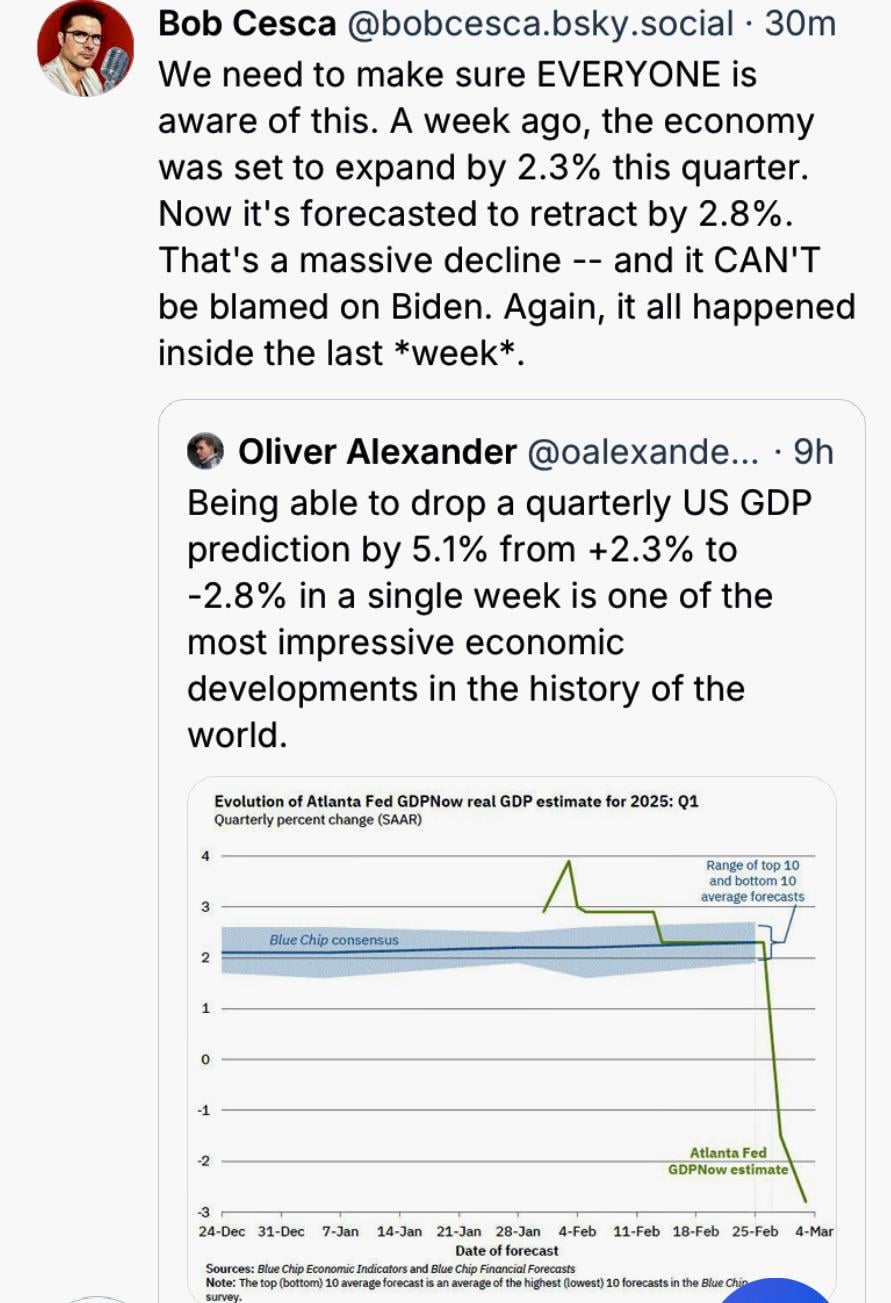The image size is (891, 1303).
Task: Click the 4-Mar date on chart axis
Action: [x=814, y=1232]
